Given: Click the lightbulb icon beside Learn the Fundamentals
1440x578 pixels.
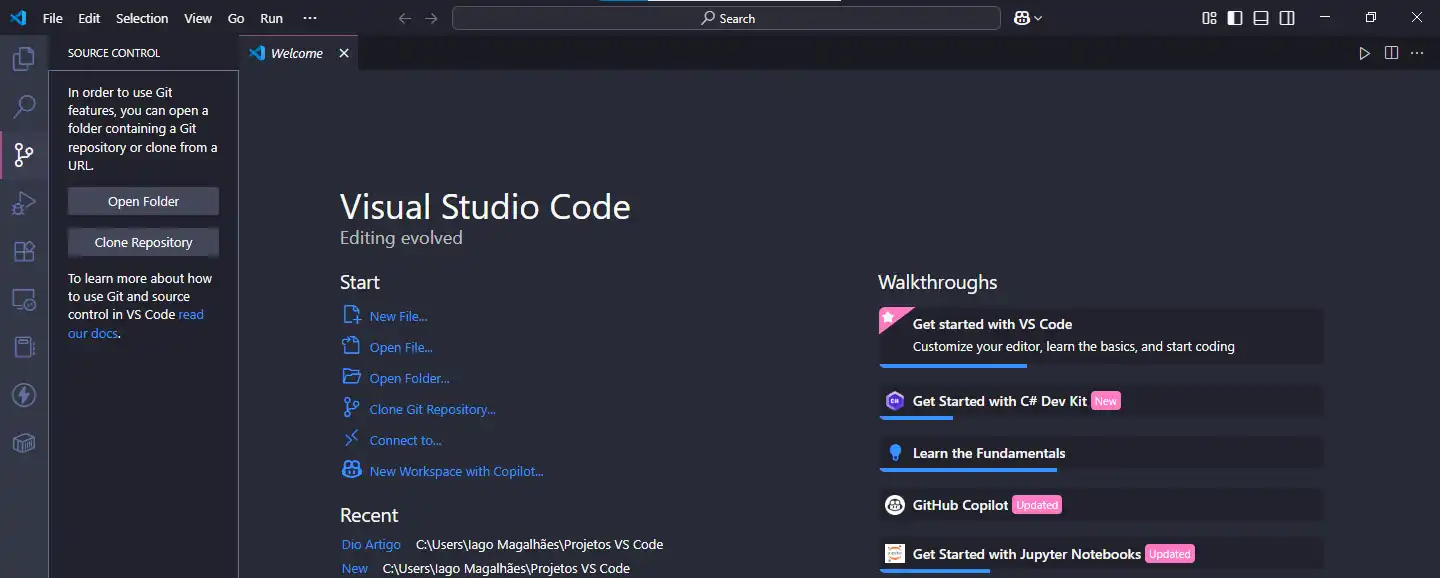Looking at the screenshot, I should [x=895, y=453].
